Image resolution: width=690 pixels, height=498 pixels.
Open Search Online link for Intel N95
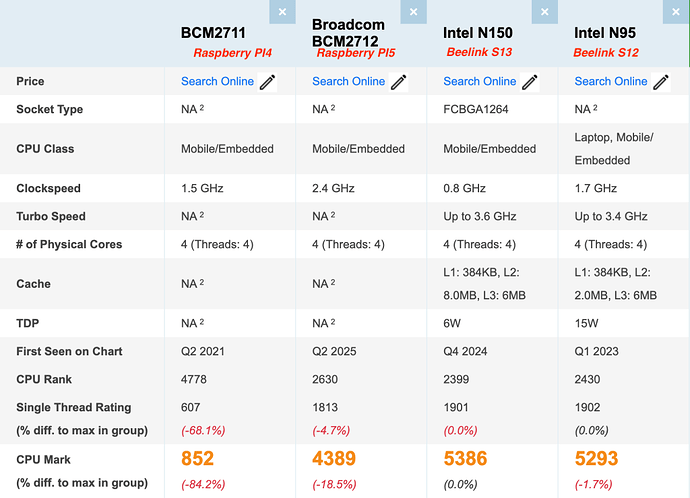coord(611,81)
